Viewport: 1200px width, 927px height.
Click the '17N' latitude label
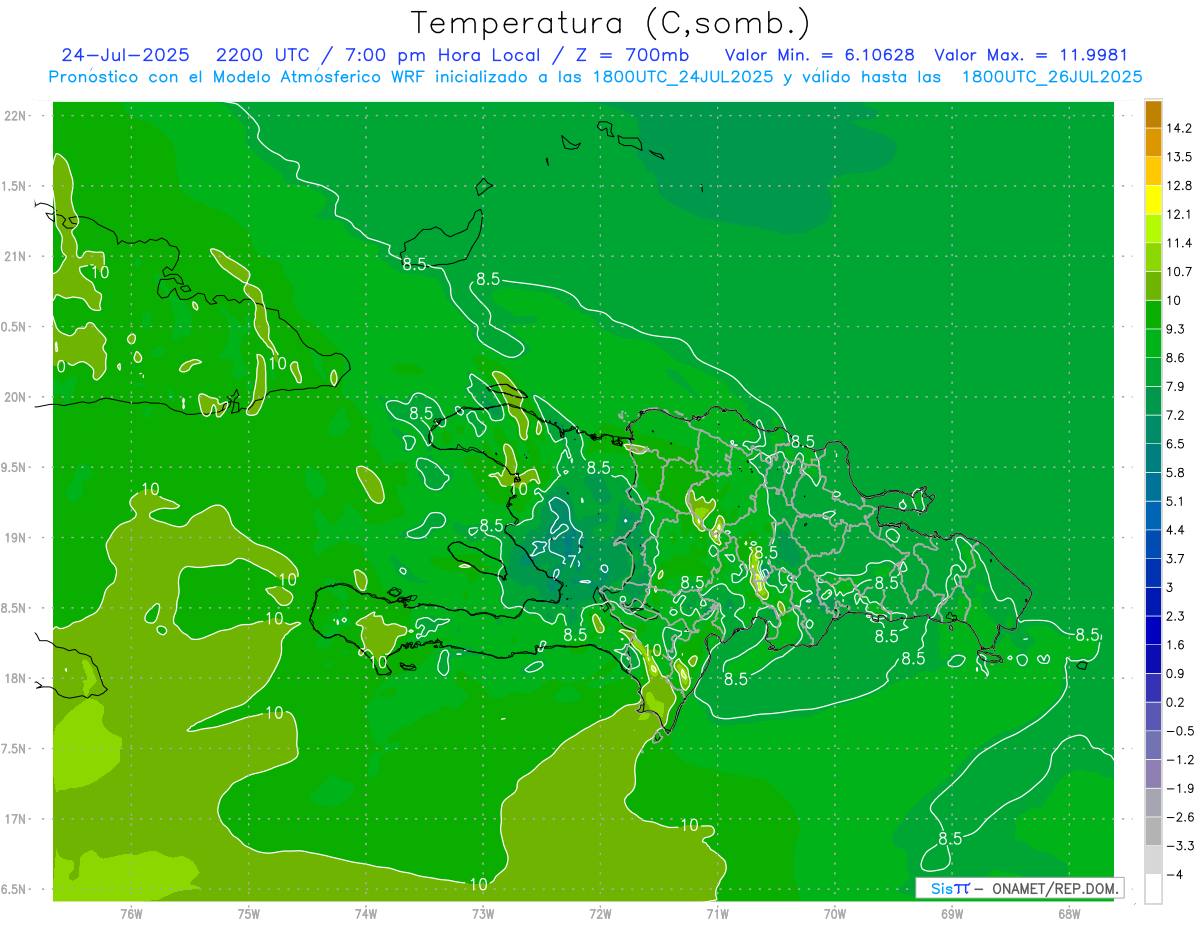(x=15, y=819)
